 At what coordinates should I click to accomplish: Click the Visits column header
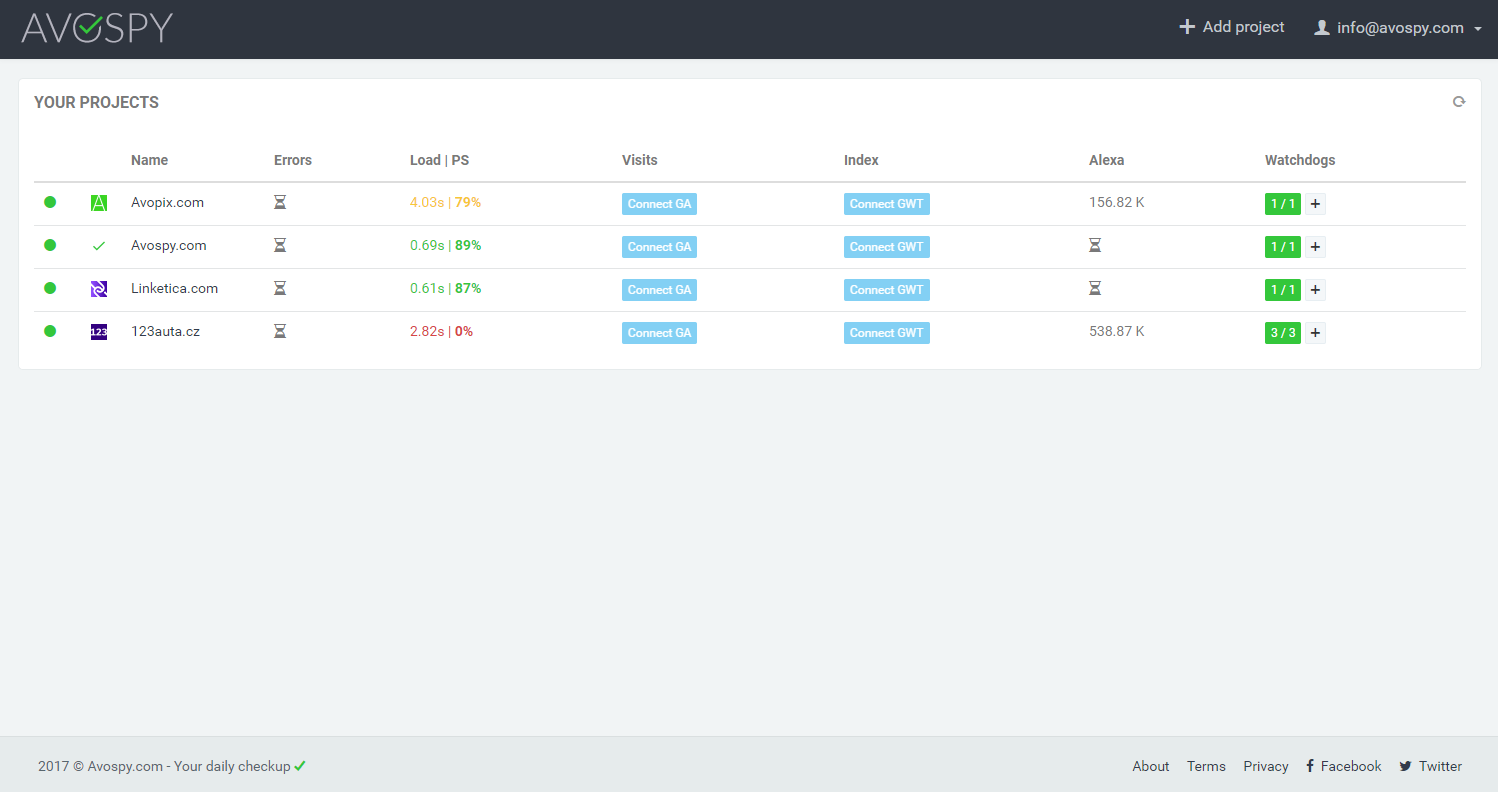coord(640,160)
